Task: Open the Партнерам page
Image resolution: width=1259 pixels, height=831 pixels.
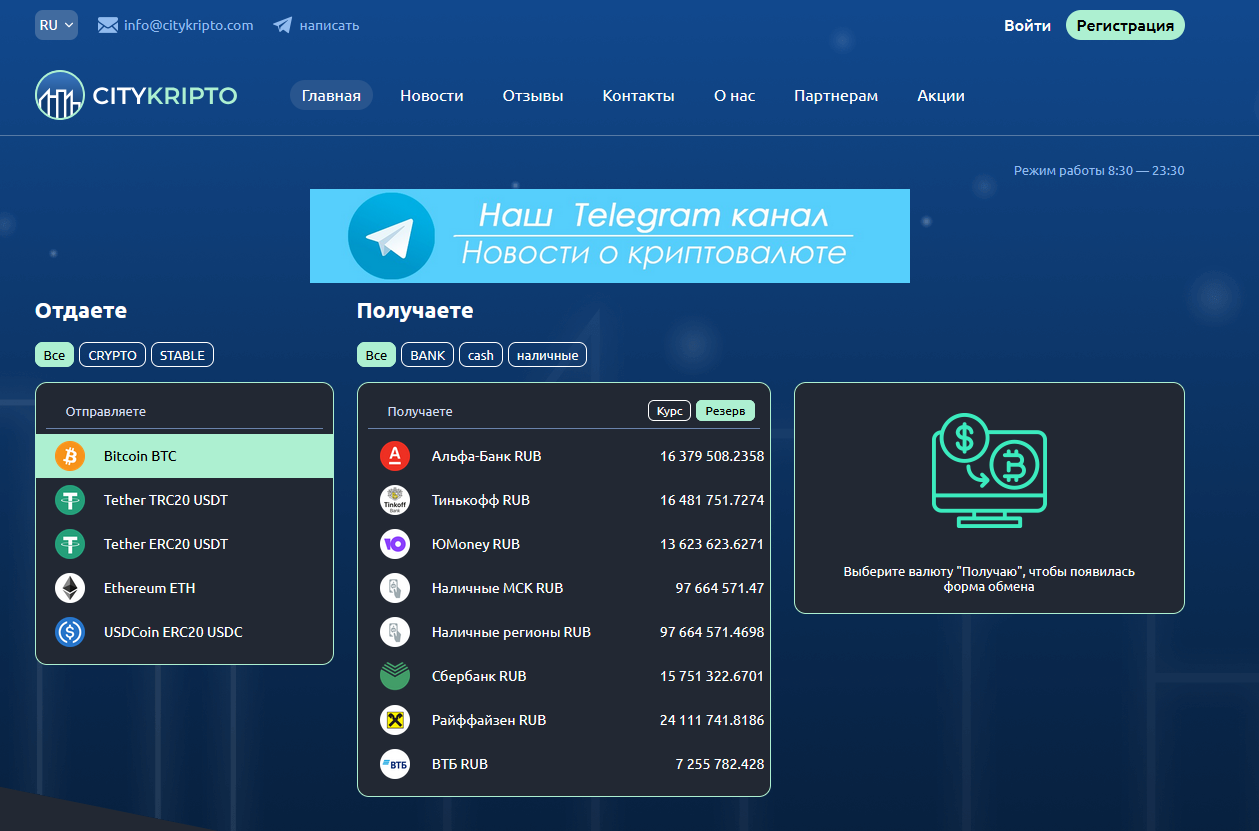Action: coord(835,95)
